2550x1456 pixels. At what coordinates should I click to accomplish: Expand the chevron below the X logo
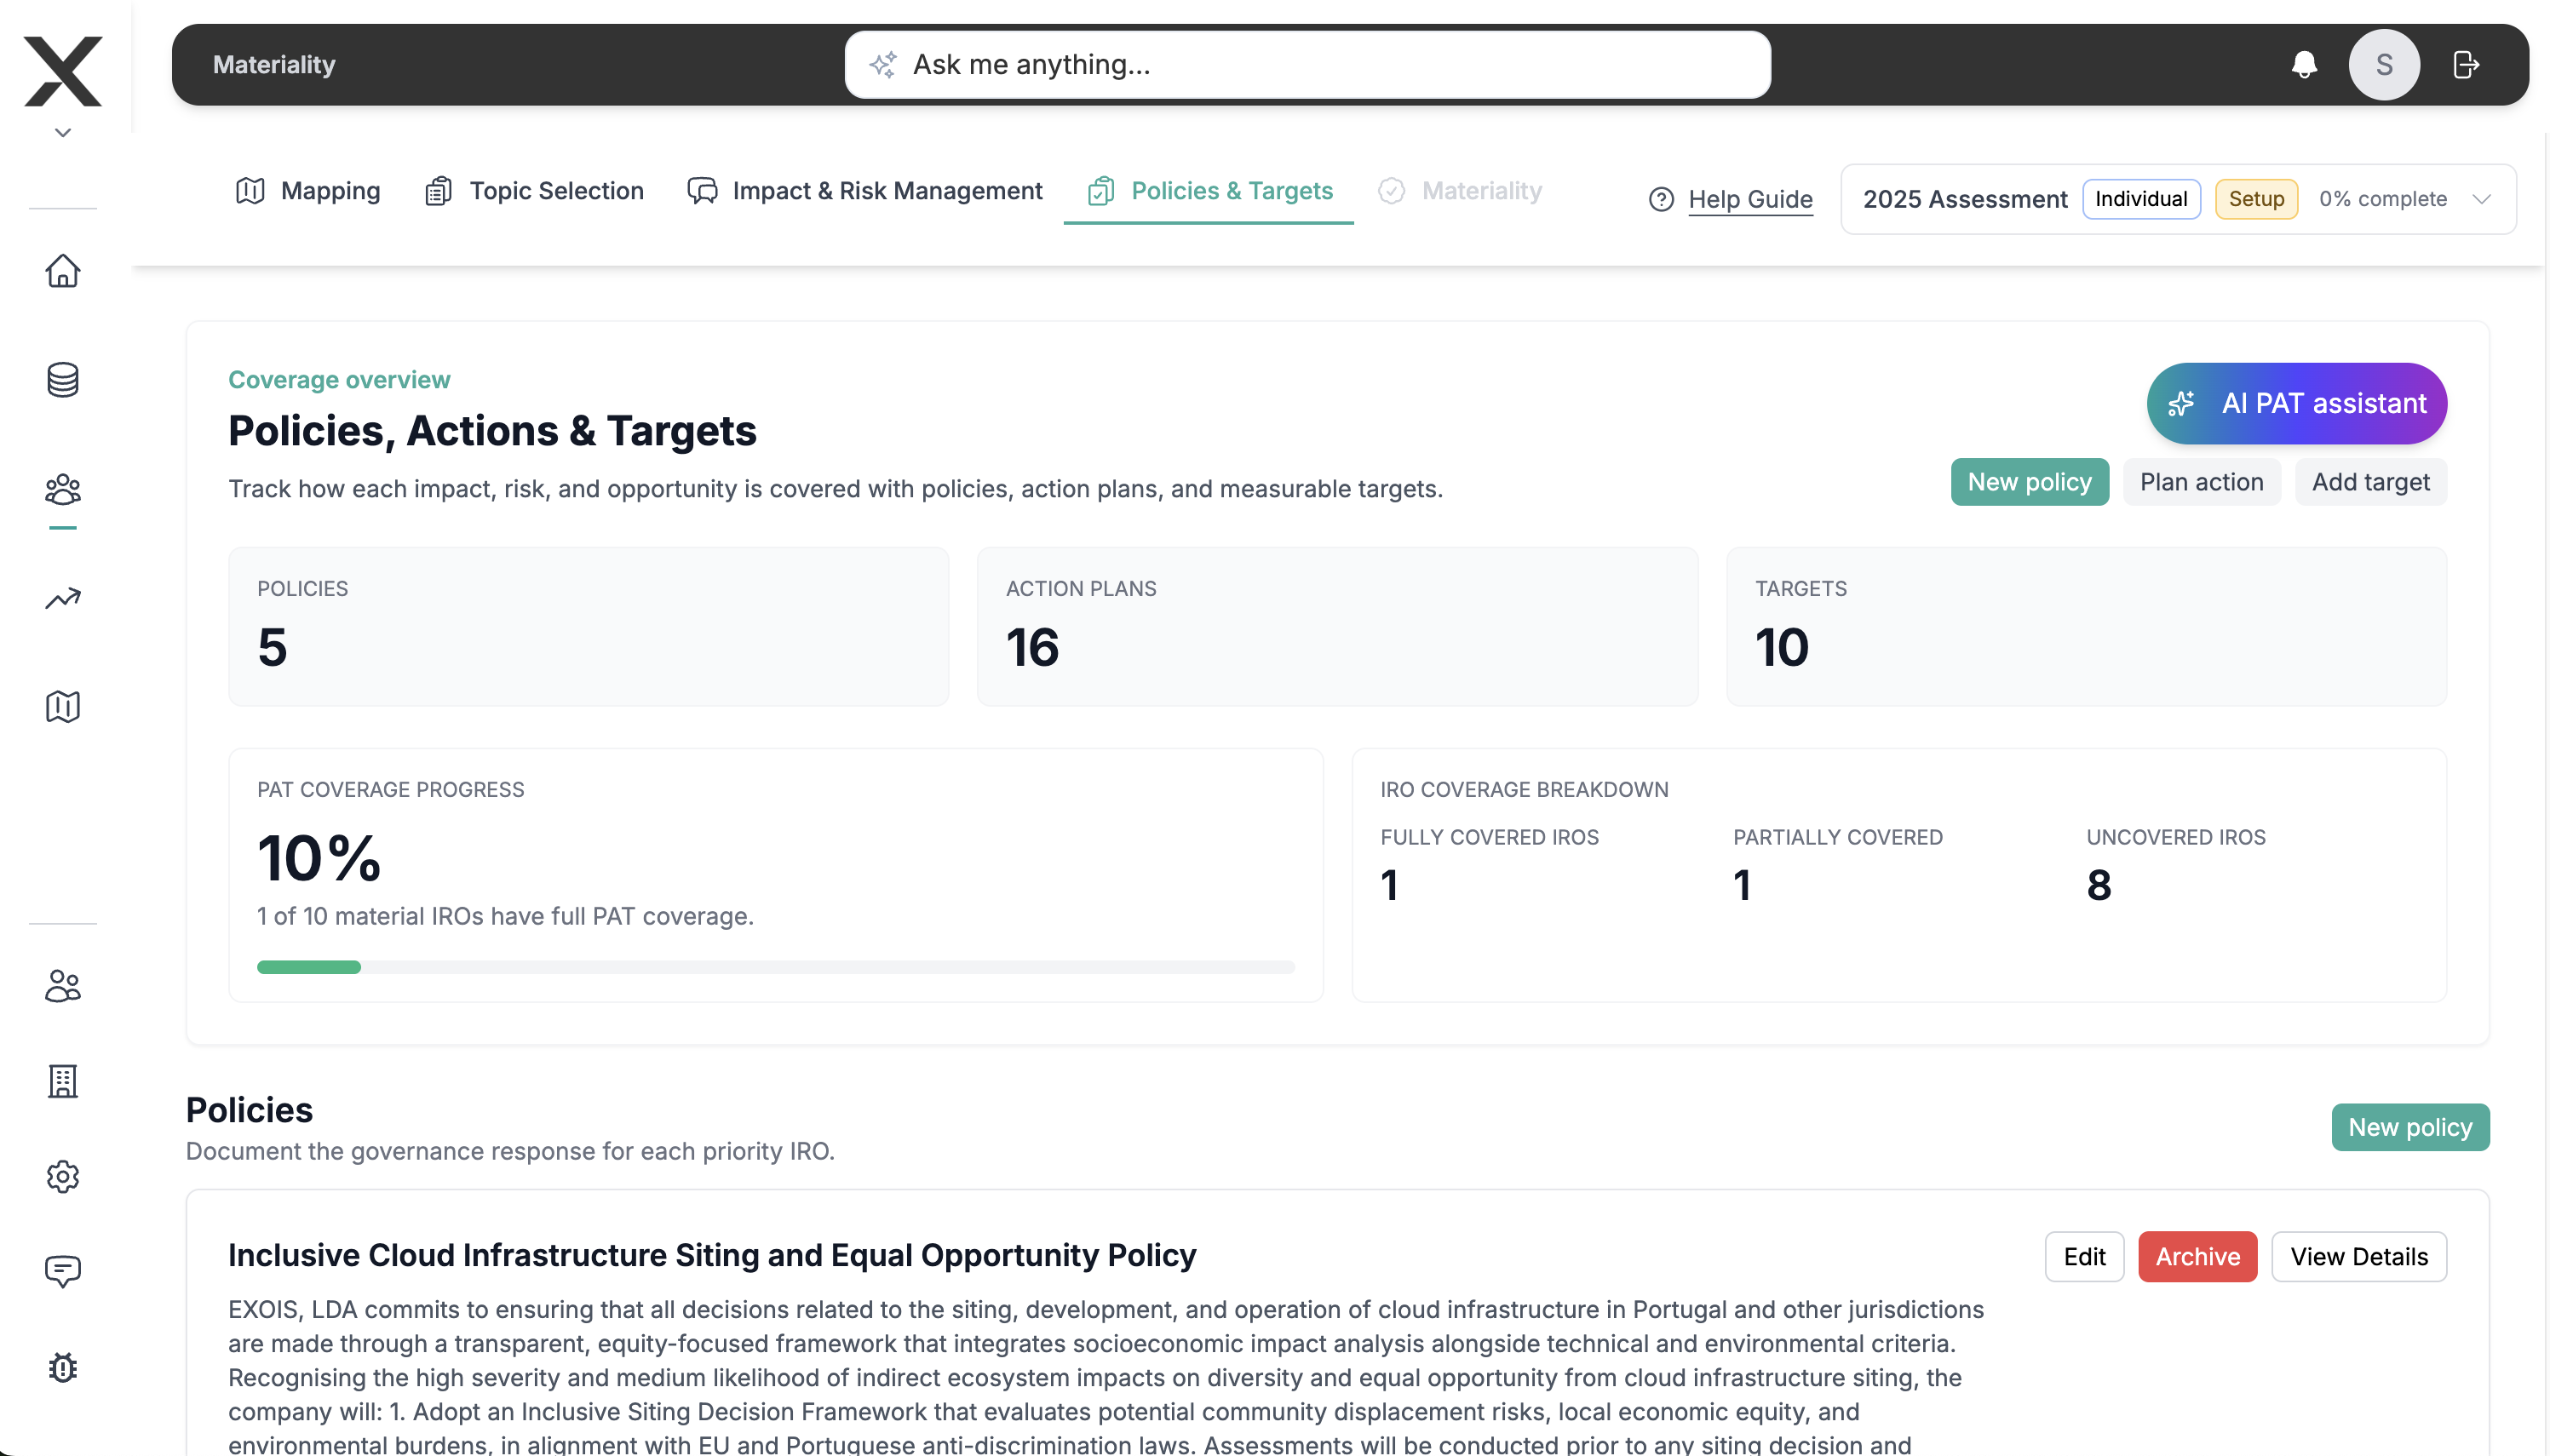click(x=62, y=133)
